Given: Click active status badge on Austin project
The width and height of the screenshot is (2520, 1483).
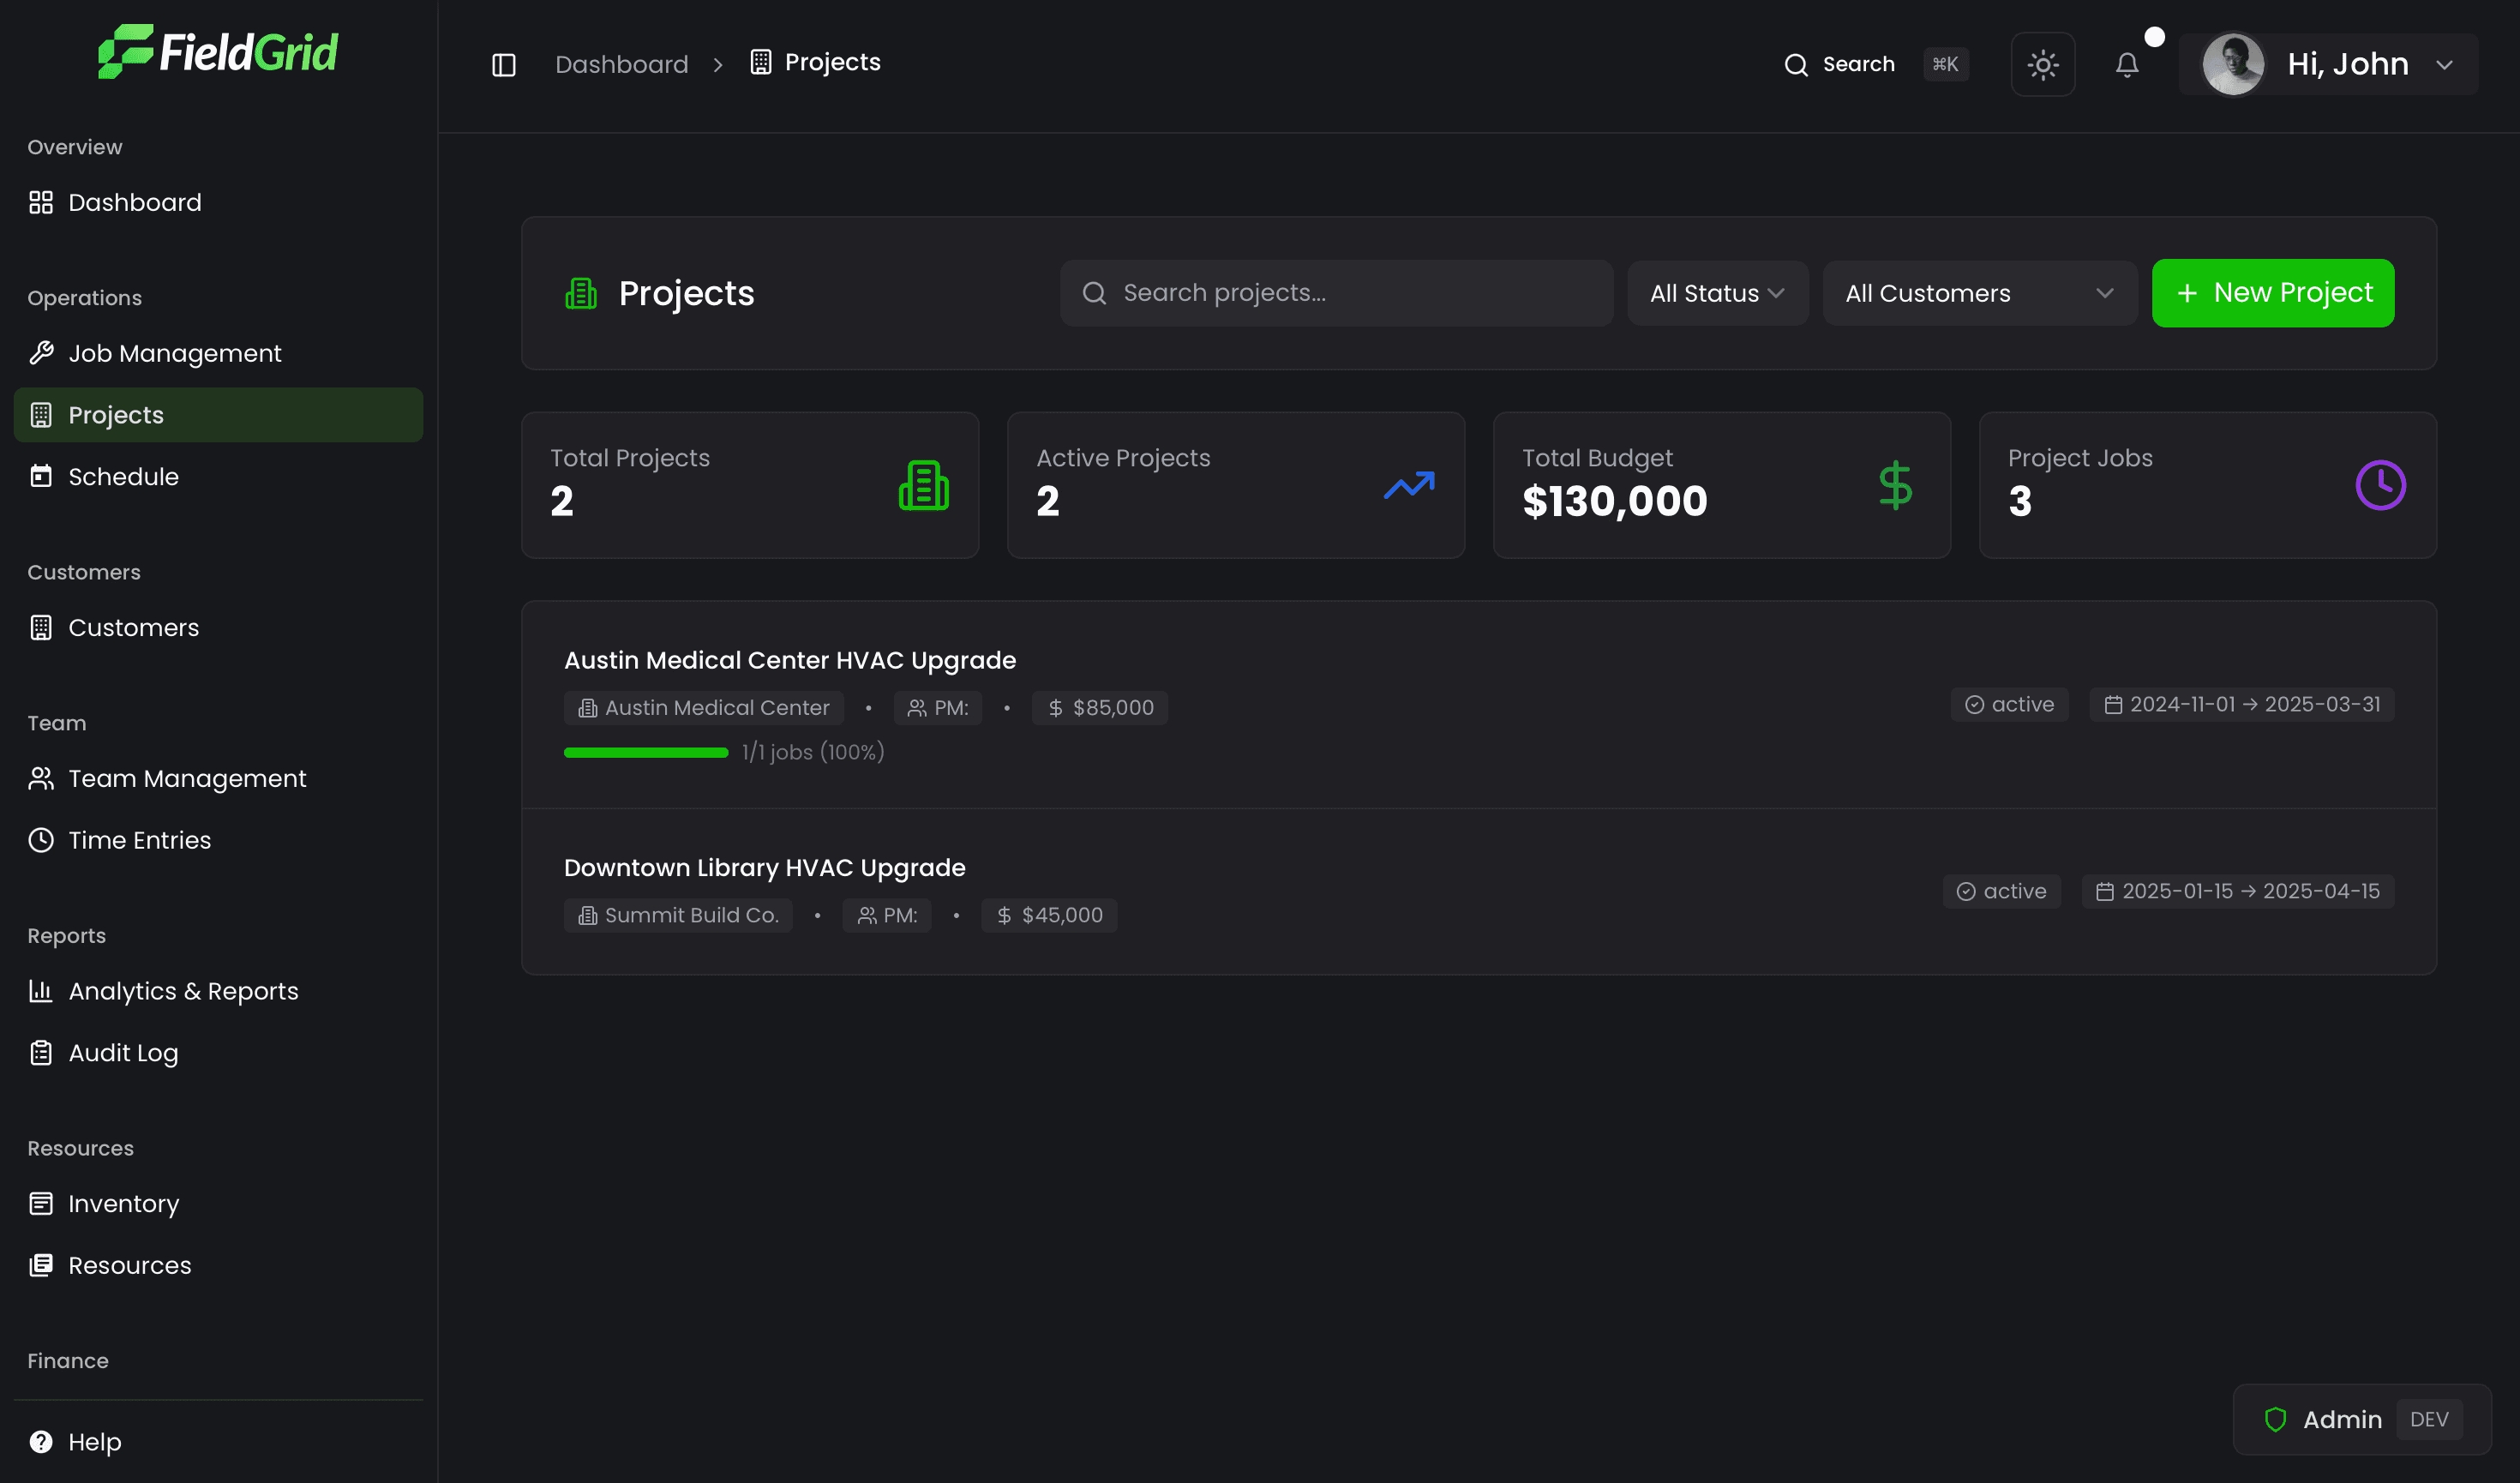Looking at the screenshot, I should 2009,705.
